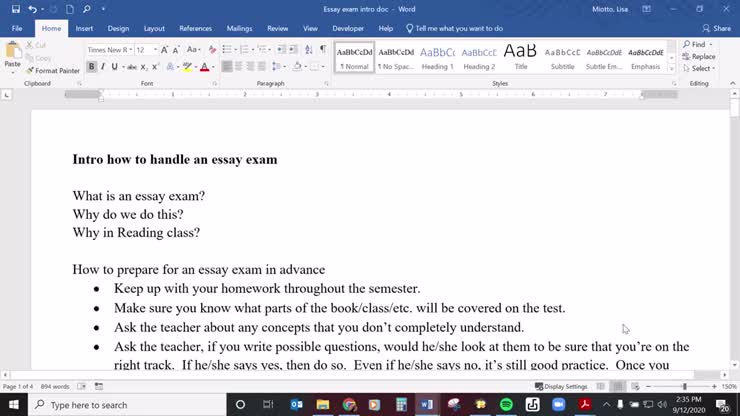Toggle show paragraph marks
Image resolution: width=740 pixels, height=416 pixels.
pyautogui.click(x=323, y=49)
